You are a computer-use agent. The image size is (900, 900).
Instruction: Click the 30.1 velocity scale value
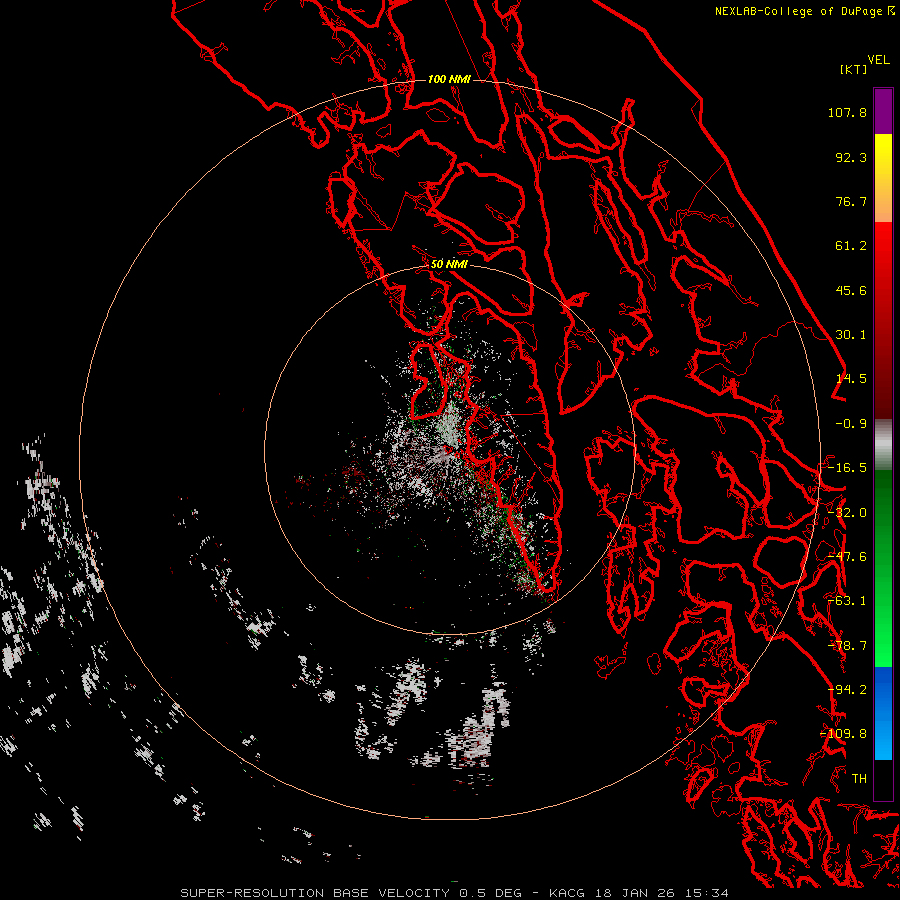[x=851, y=335]
